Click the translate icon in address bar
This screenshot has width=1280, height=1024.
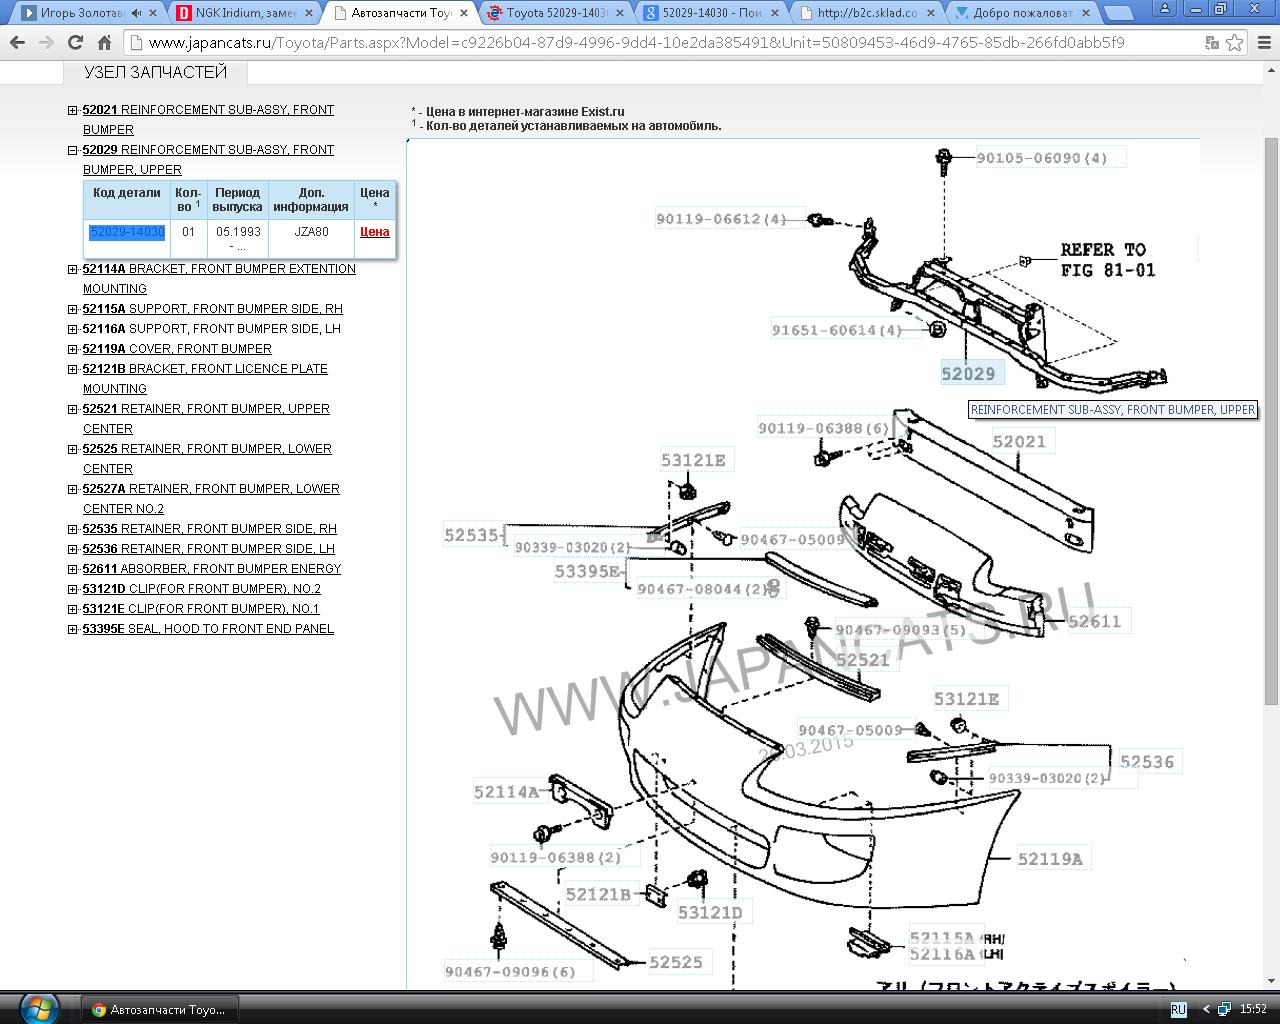(1212, 43)
